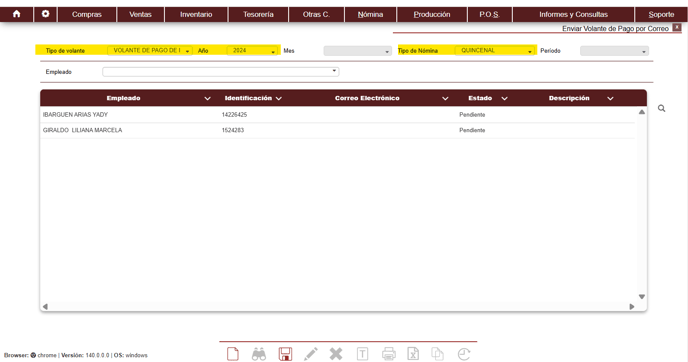The height and width of the screenshot is (362, 688).
Task: Click the clock history icon
Action: (464, 354)
